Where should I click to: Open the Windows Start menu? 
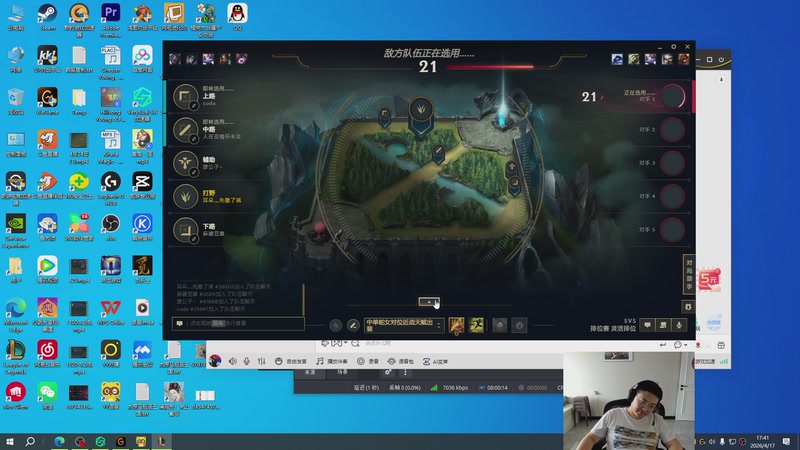coord(10,441)
